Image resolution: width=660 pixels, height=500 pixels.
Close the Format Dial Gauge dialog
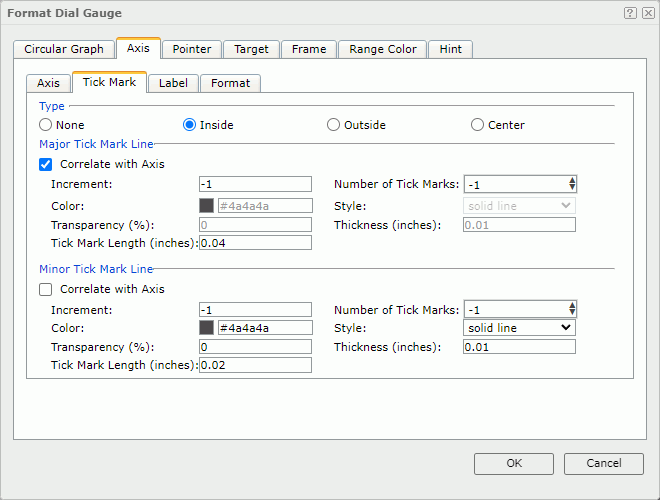(648, 13)
